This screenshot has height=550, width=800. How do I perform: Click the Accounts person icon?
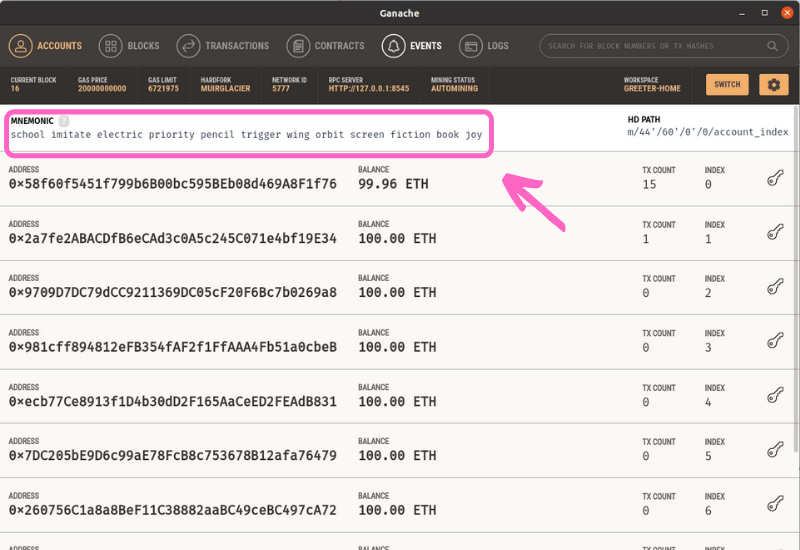(x=20, y=46)
